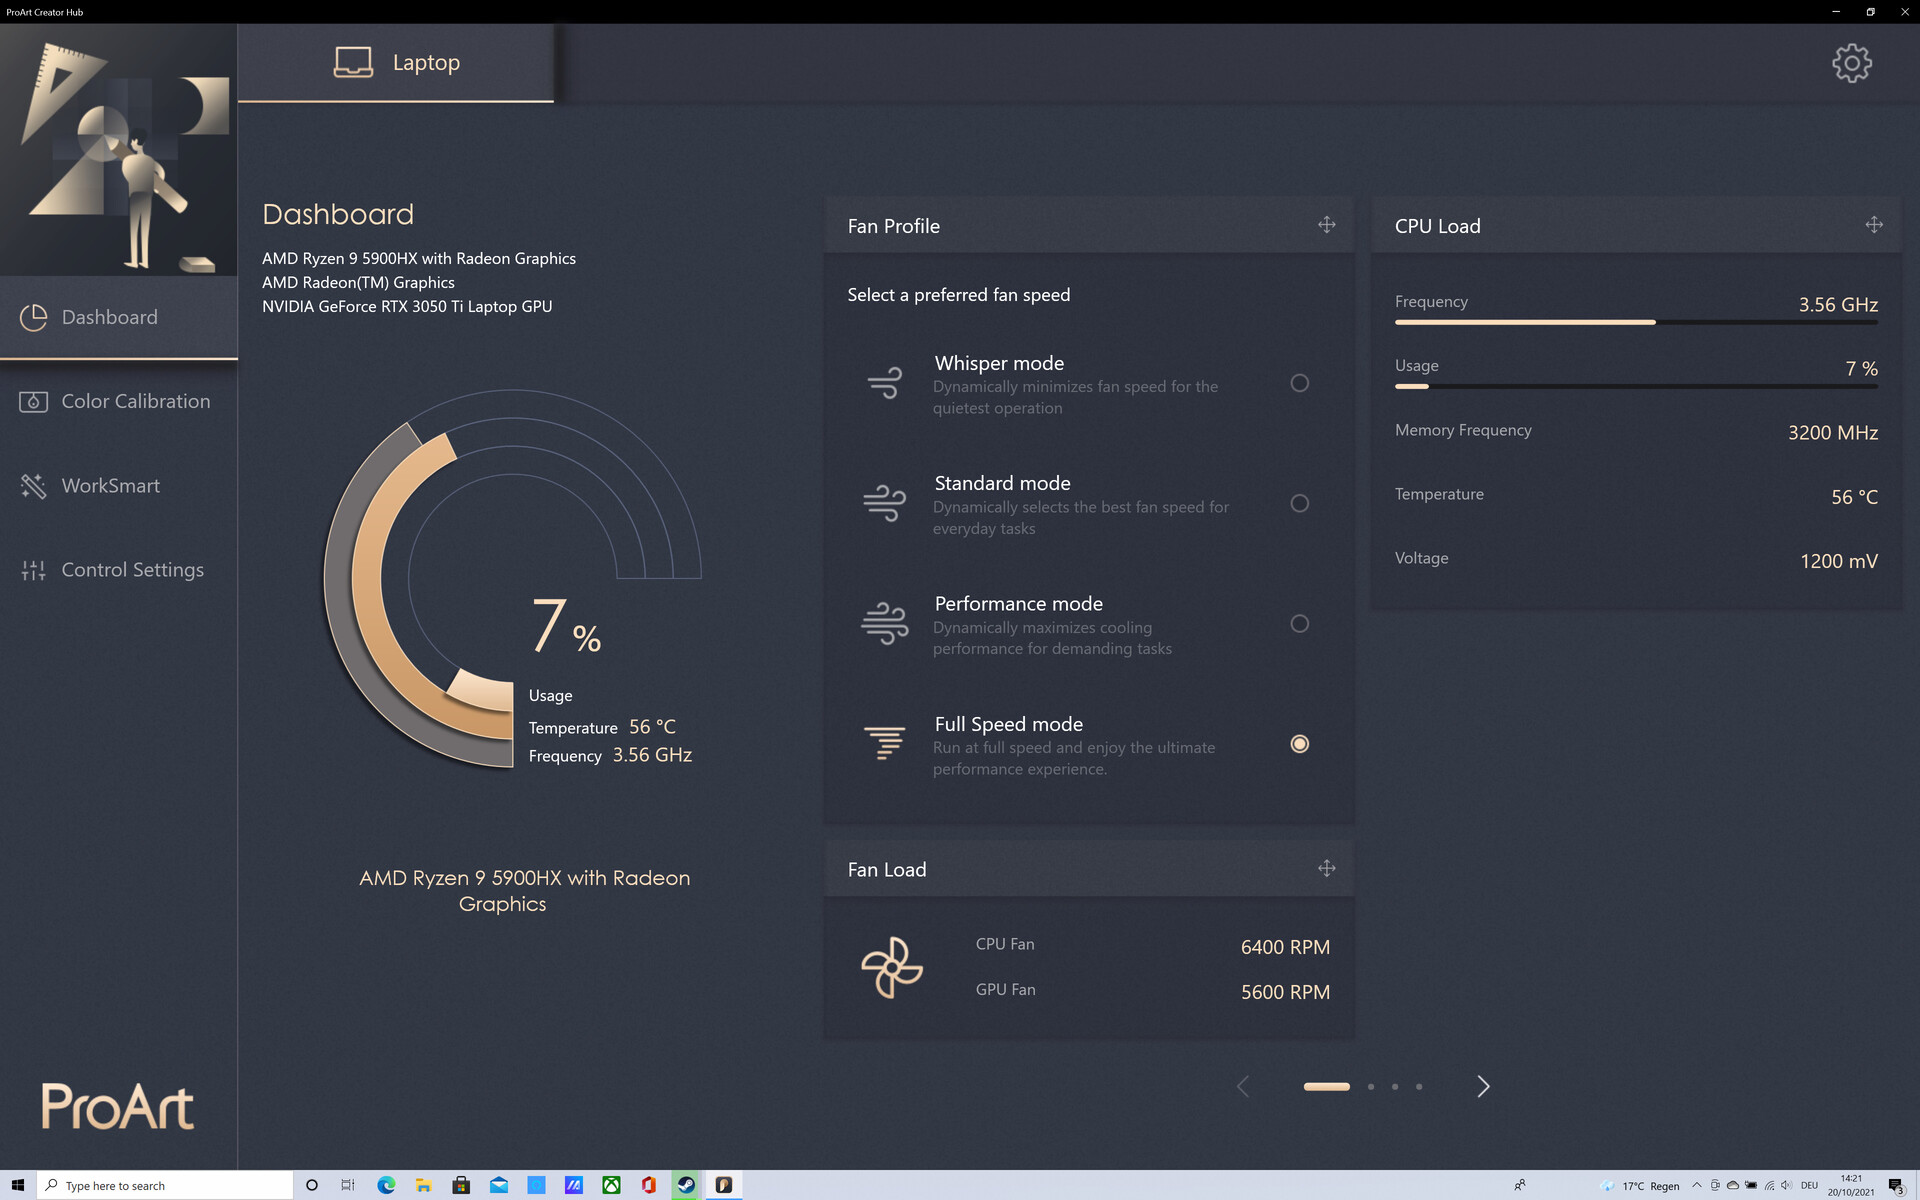The height and width of the screenshot is (1200, 1920).
Task: Select Standard mode radio button
Action: coord(1299,503)
